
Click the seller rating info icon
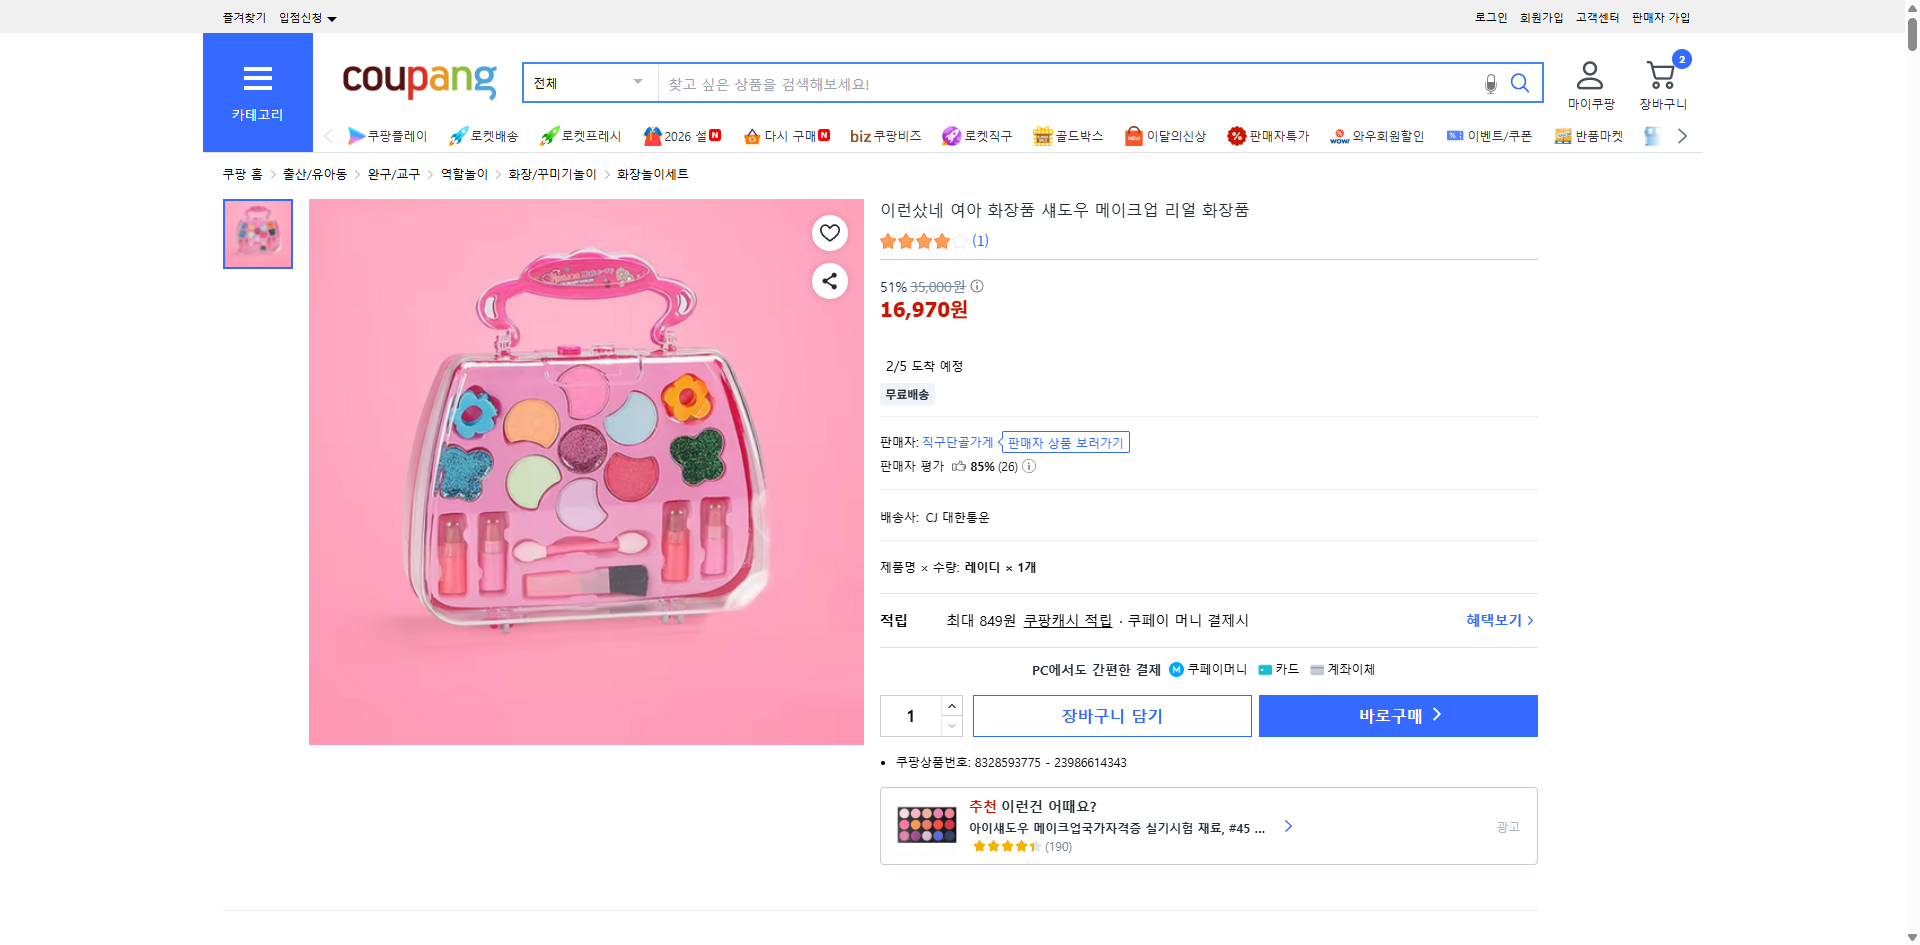pyautogui.click(x=1028, y=466)
